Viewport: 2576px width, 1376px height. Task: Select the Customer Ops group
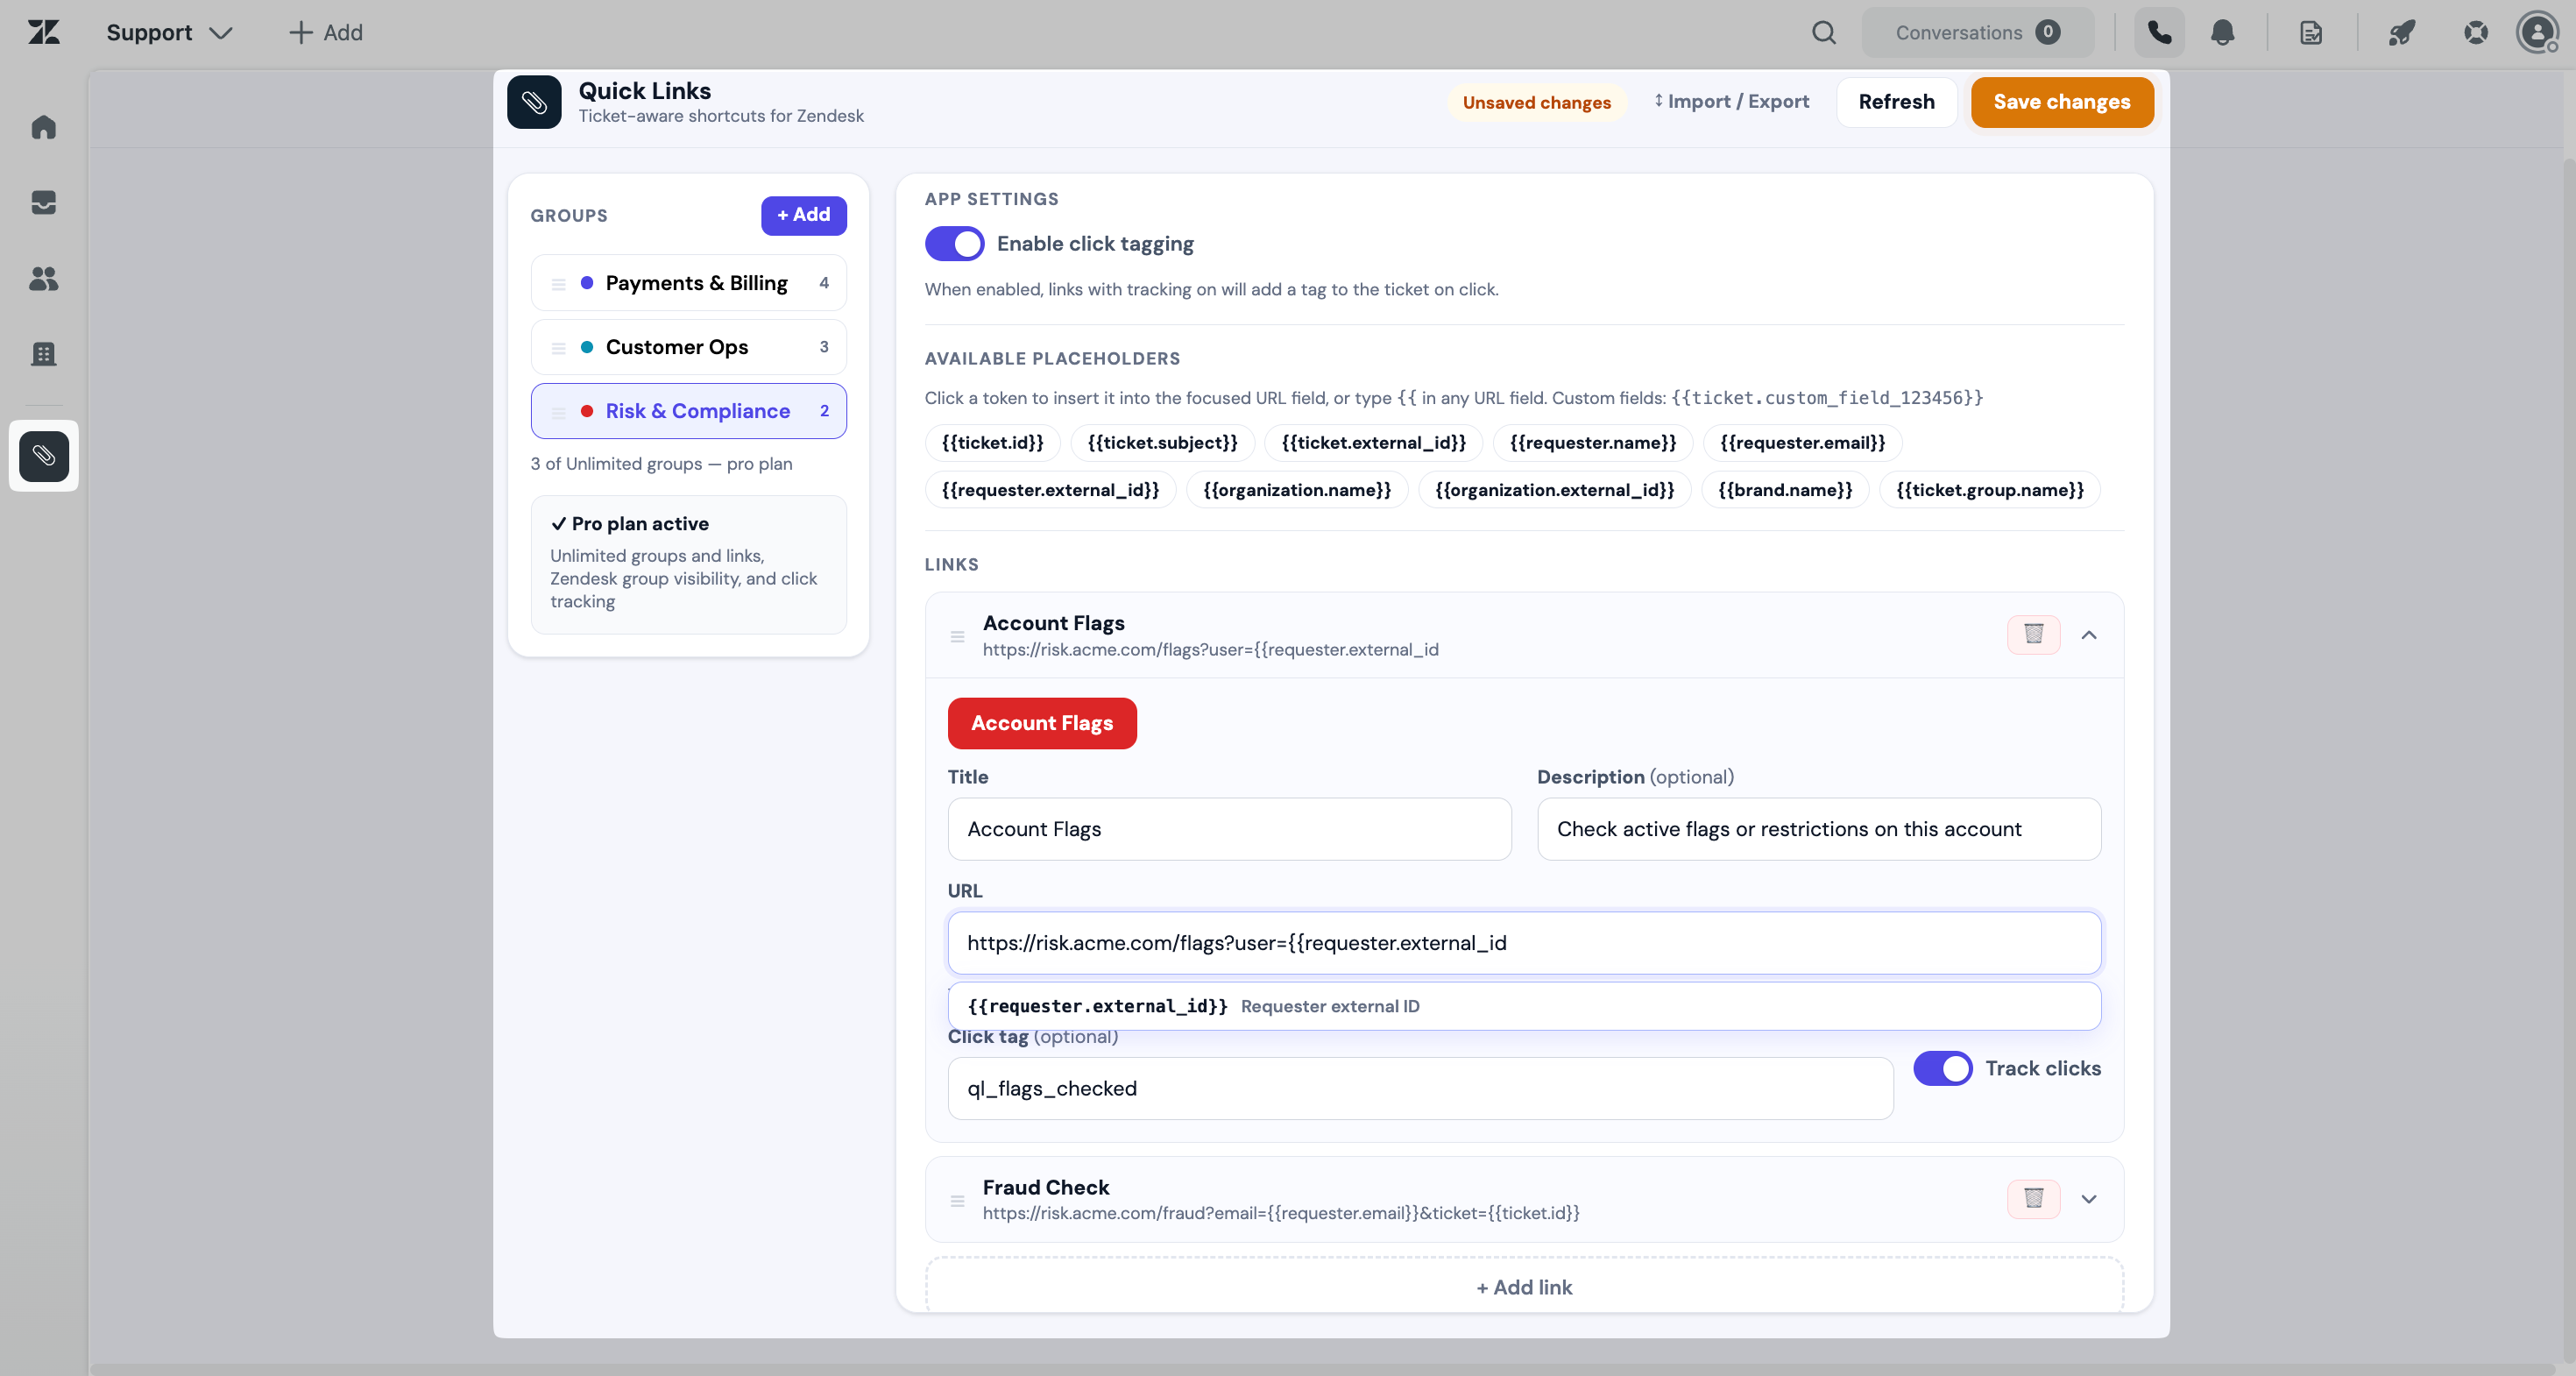point(688,347)
